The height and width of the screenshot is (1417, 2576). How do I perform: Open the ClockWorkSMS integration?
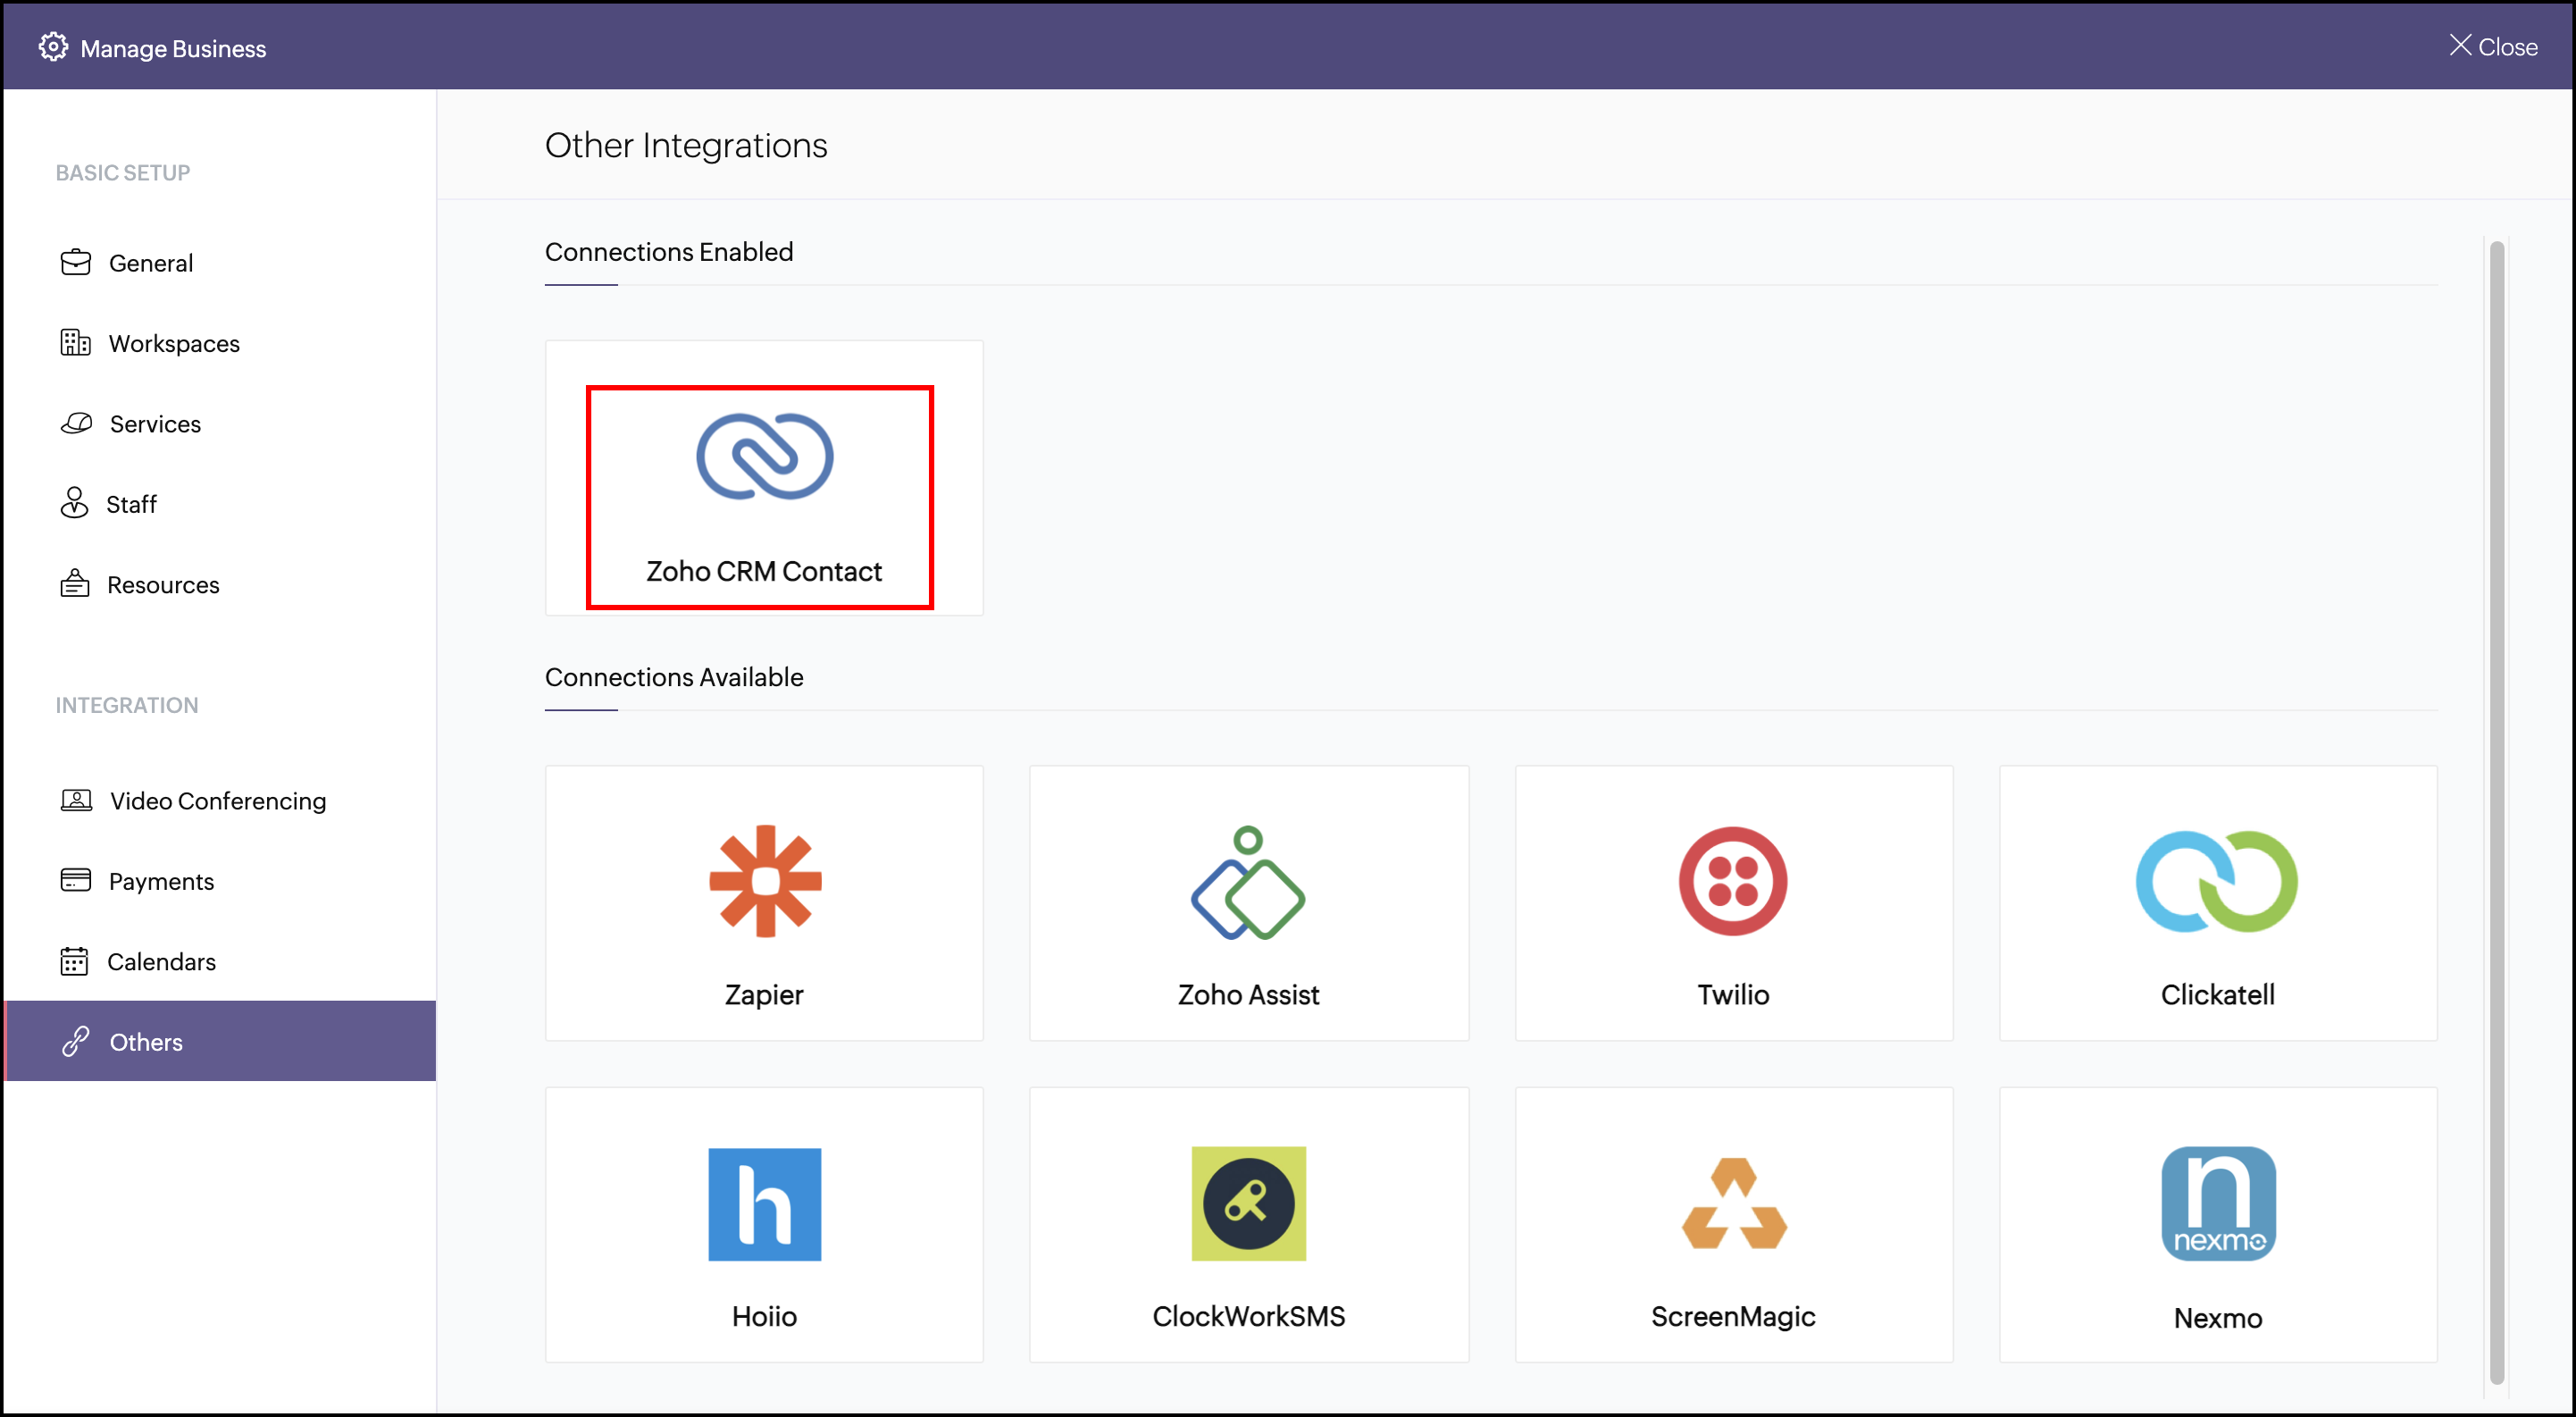(x=1248, y=1224)
